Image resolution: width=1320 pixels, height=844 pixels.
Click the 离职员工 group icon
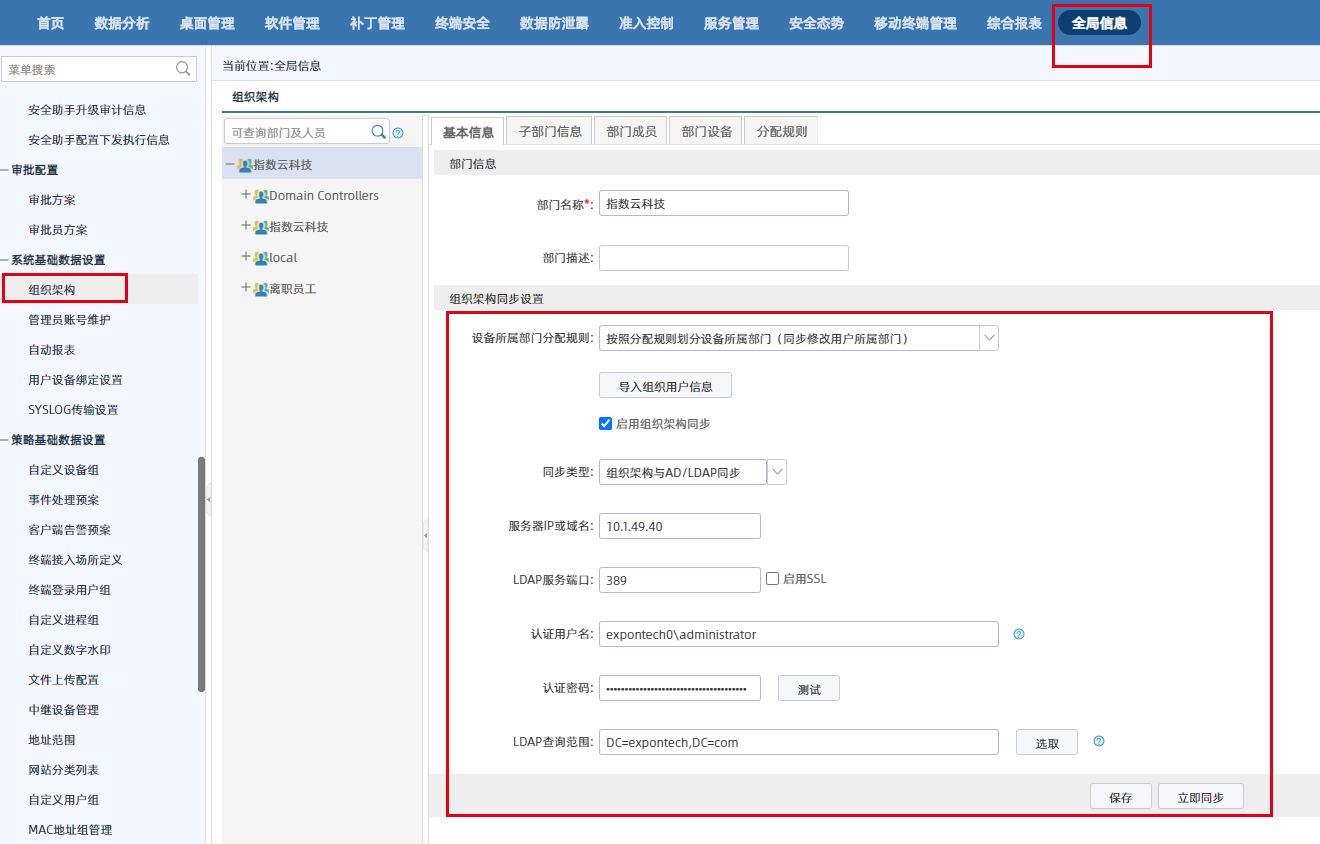tap(261, 289)
